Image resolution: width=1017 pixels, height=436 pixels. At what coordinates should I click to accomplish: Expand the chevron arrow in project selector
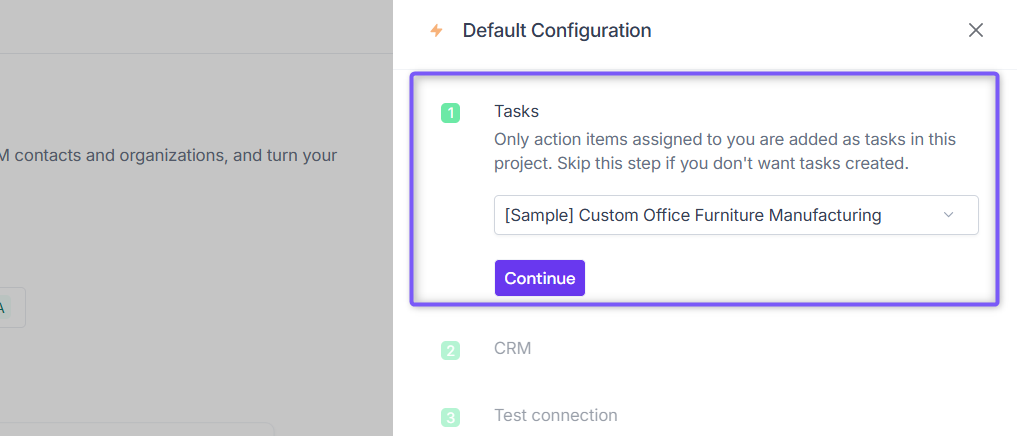pyautogui.click(x=948, y=215)
